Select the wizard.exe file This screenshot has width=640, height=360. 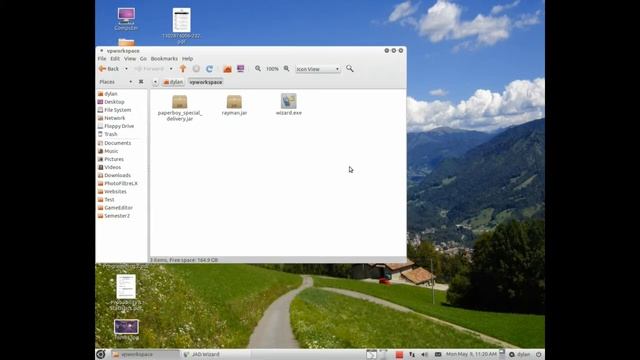tap(289, 104)
